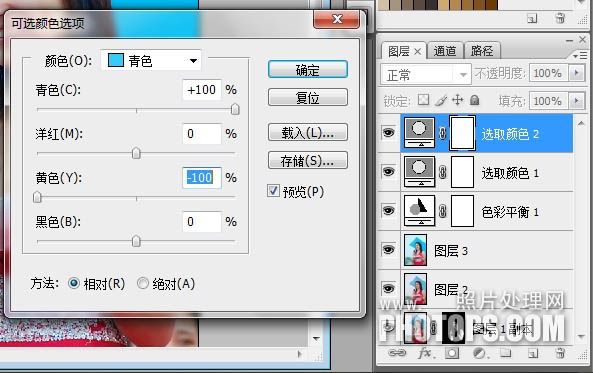Select the 绝对(A) method radio button
This screenshot has height=373, width=593.
click(x=143, y=283)
